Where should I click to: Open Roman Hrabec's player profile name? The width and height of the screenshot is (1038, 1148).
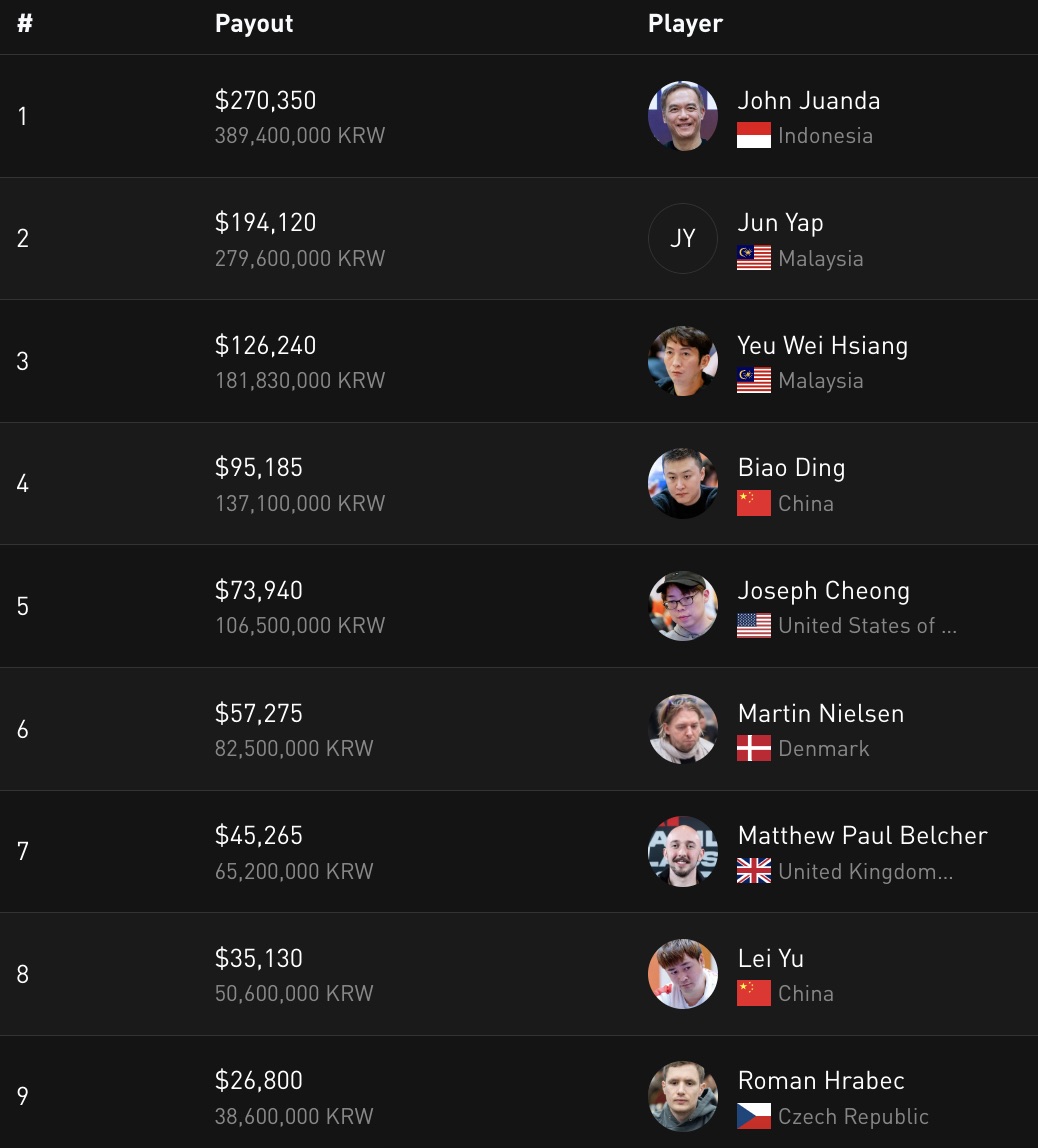pos(820,1081)
